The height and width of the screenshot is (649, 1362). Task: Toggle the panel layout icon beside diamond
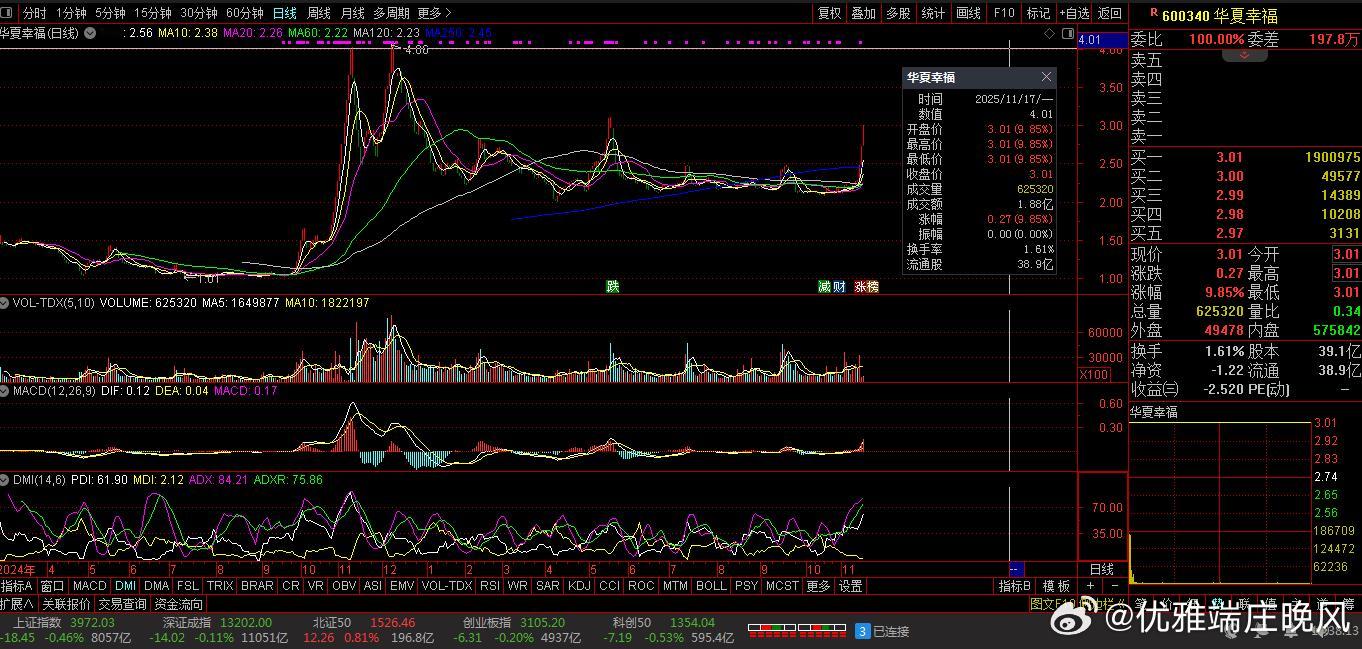pos(1066,33)
